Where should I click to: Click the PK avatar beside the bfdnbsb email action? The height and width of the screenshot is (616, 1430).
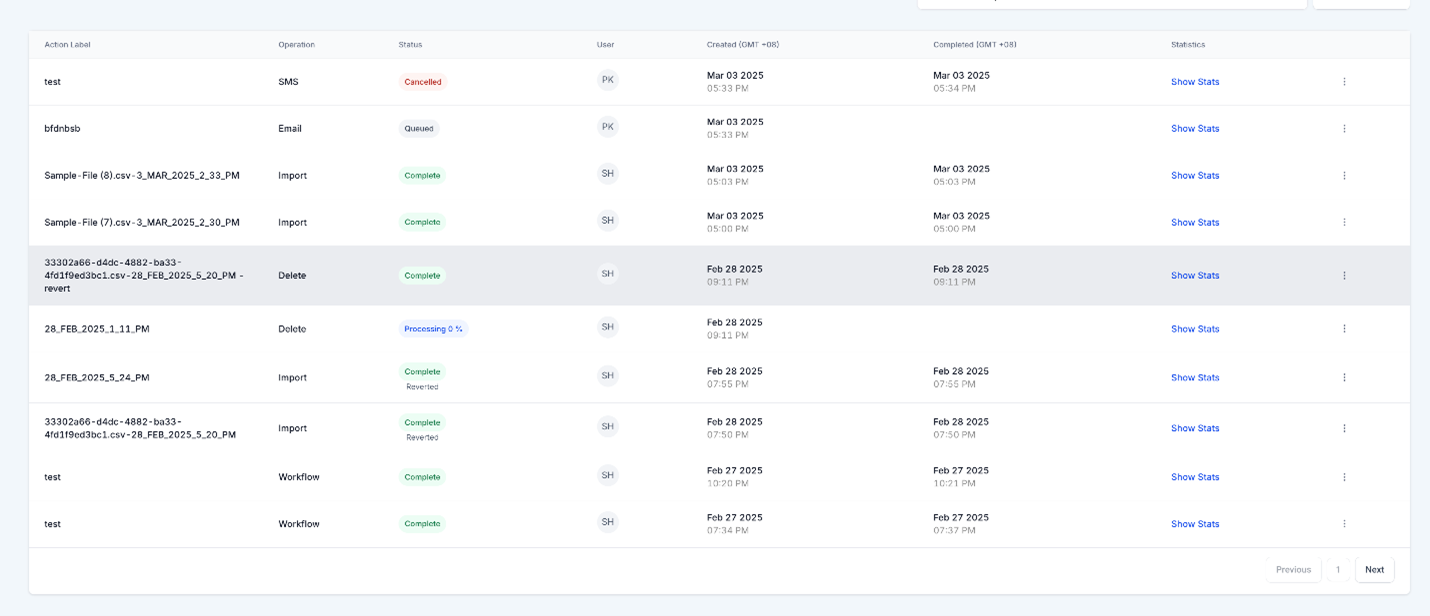(607, 127)
